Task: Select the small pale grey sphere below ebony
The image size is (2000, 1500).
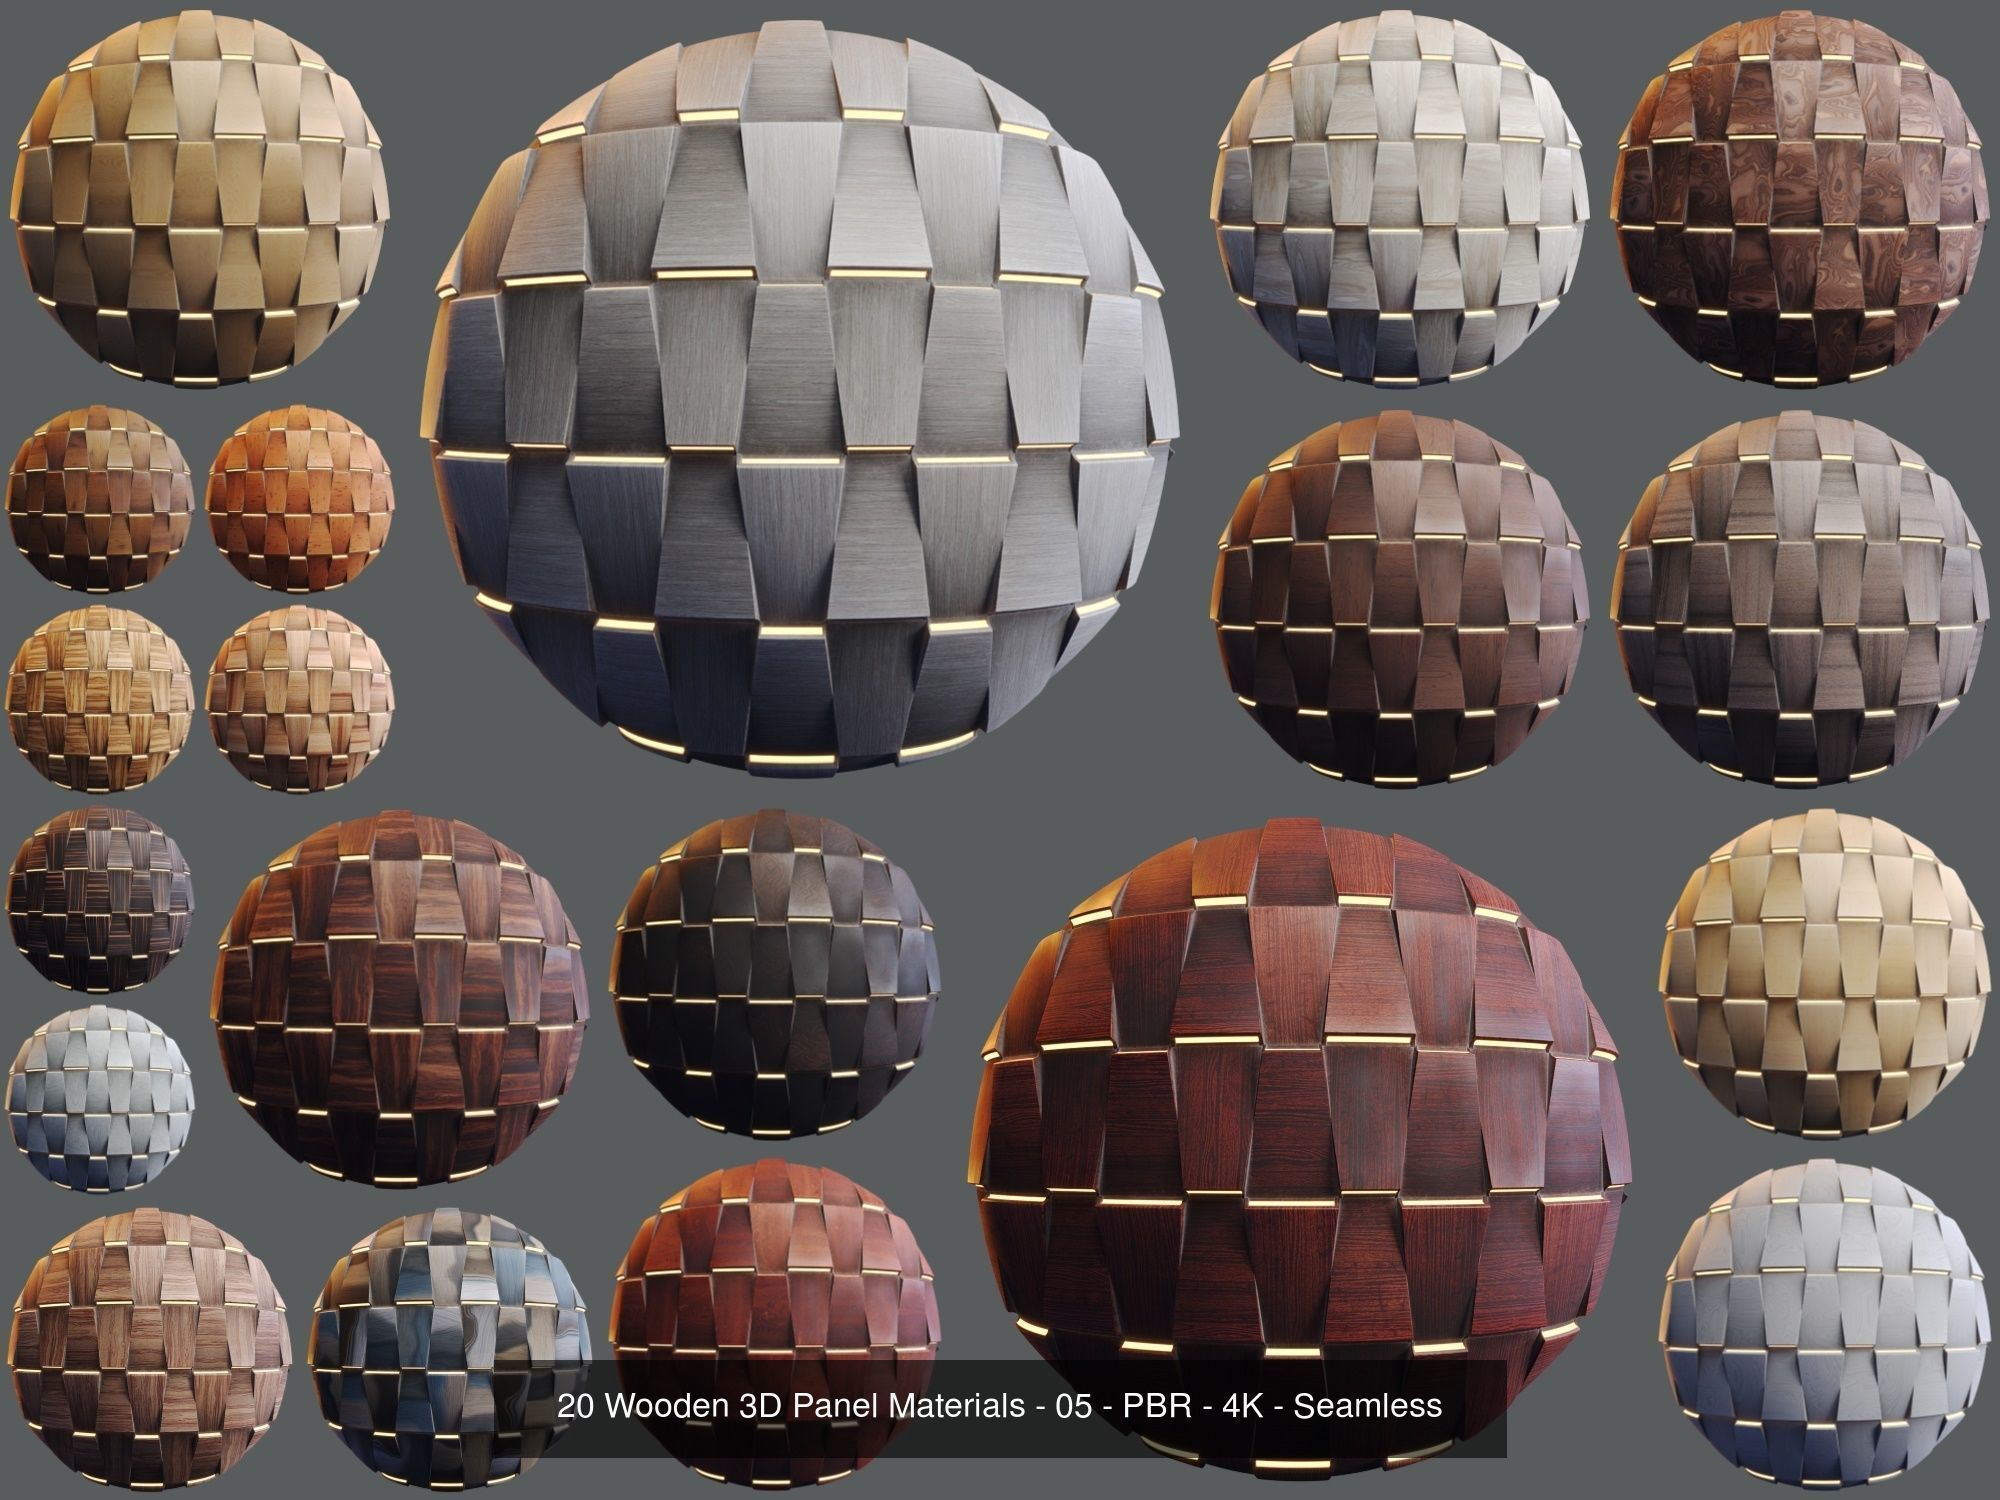Action: (102, 1100)
